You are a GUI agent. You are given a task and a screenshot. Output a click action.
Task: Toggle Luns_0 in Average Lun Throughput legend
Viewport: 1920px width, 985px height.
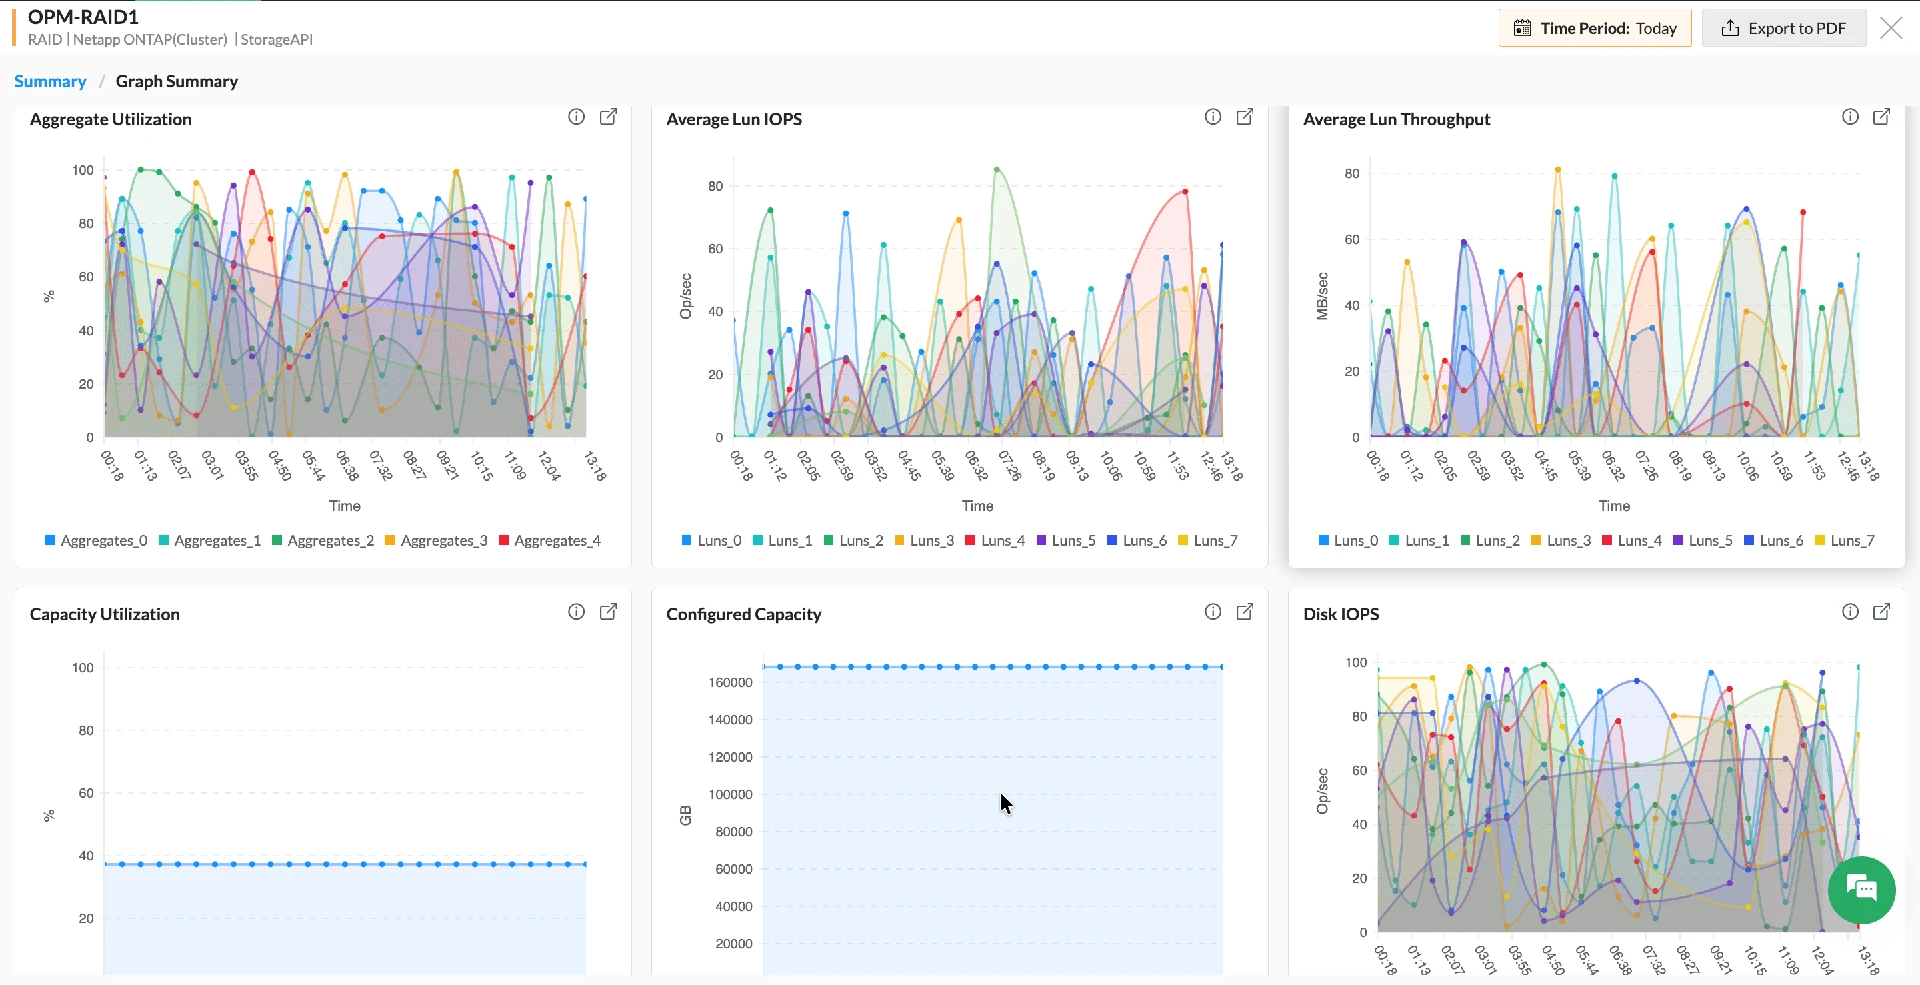click(x=1348, y=540)
